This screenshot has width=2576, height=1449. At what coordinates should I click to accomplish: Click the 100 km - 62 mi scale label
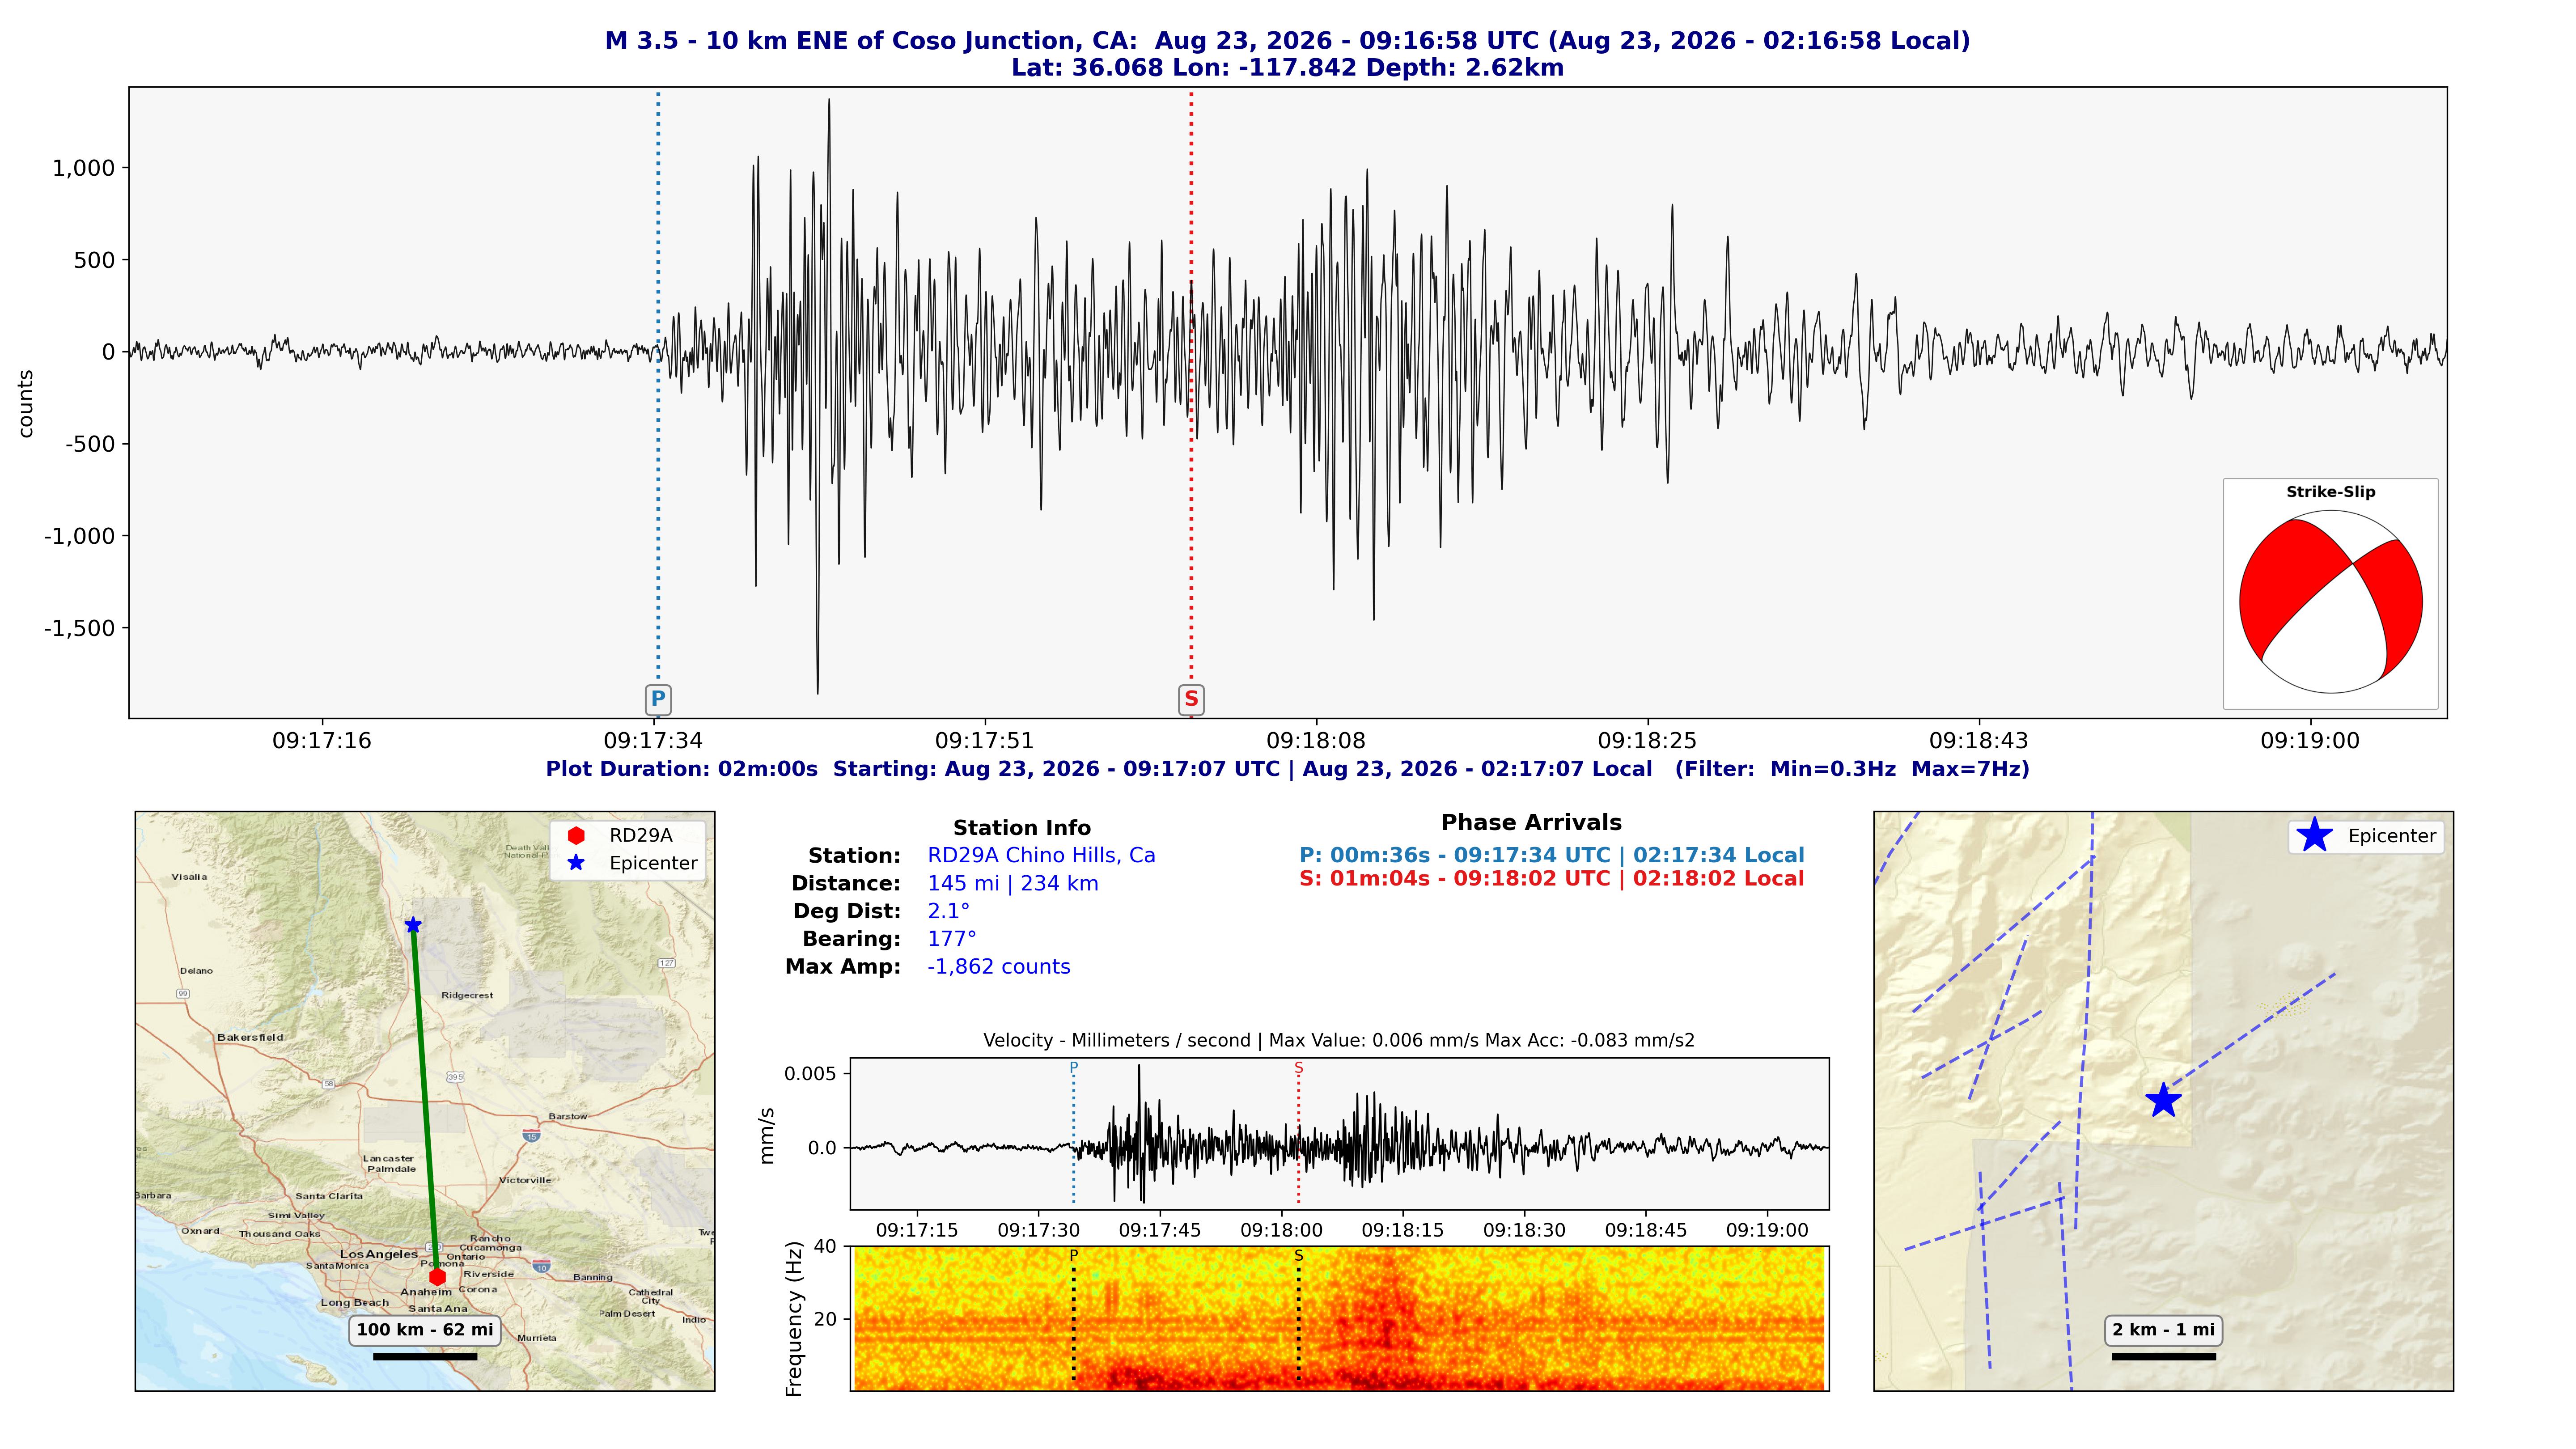(425, 1330)
